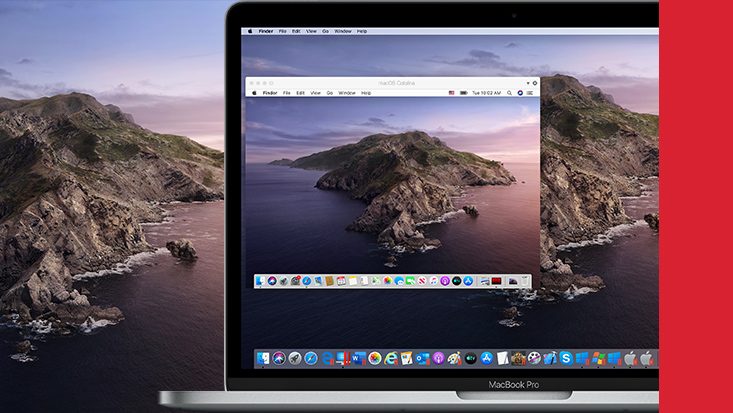Click Spotlight search in the Catalina window's menu bar
This screenshot has width=733, height=413.
pos(510,93)
